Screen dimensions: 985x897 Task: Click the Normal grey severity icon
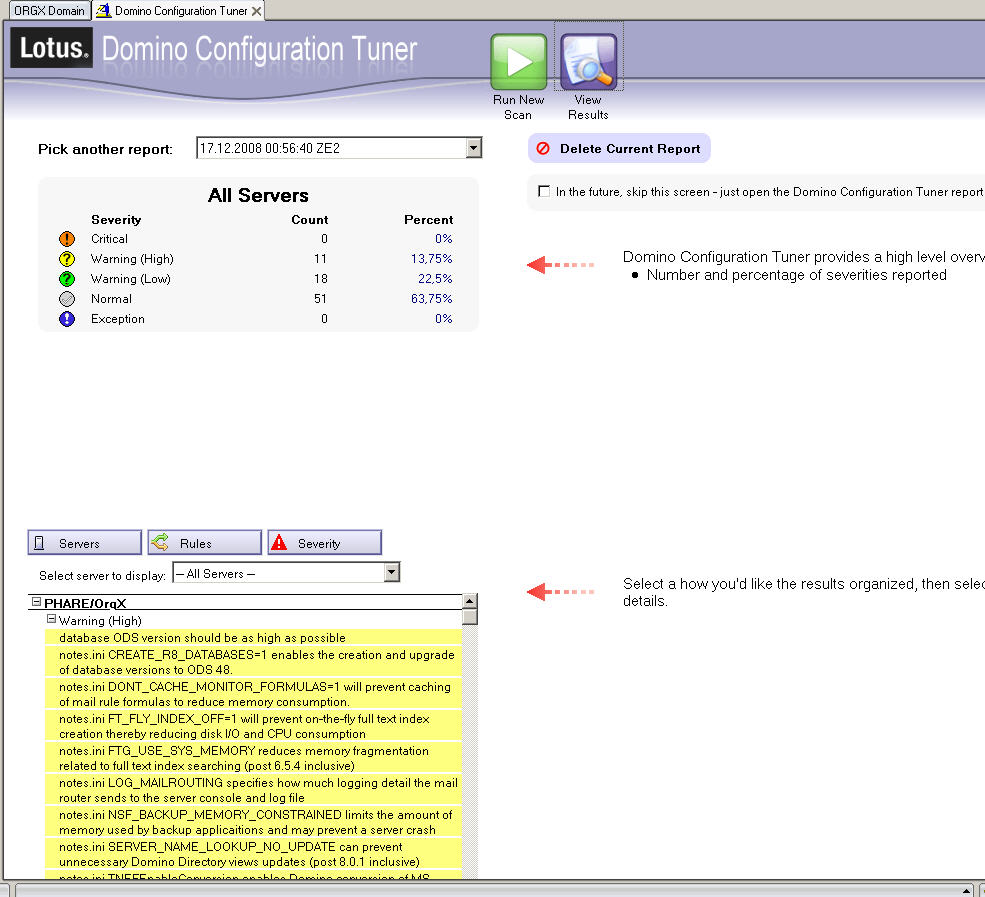[67, 299]
